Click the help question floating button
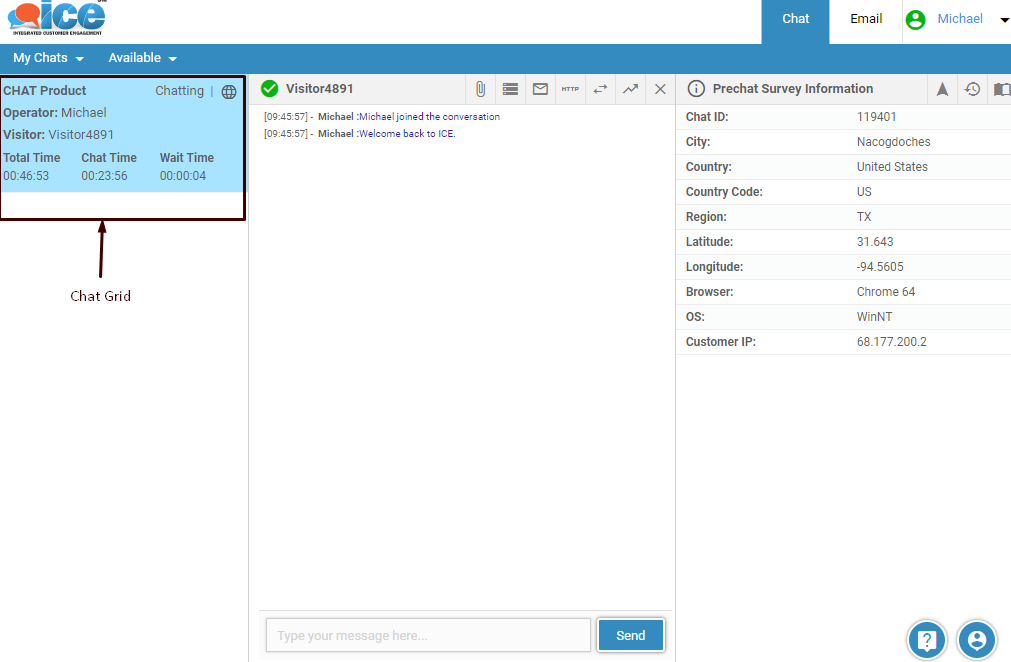The image size is (1011, 662). point(927,640)
